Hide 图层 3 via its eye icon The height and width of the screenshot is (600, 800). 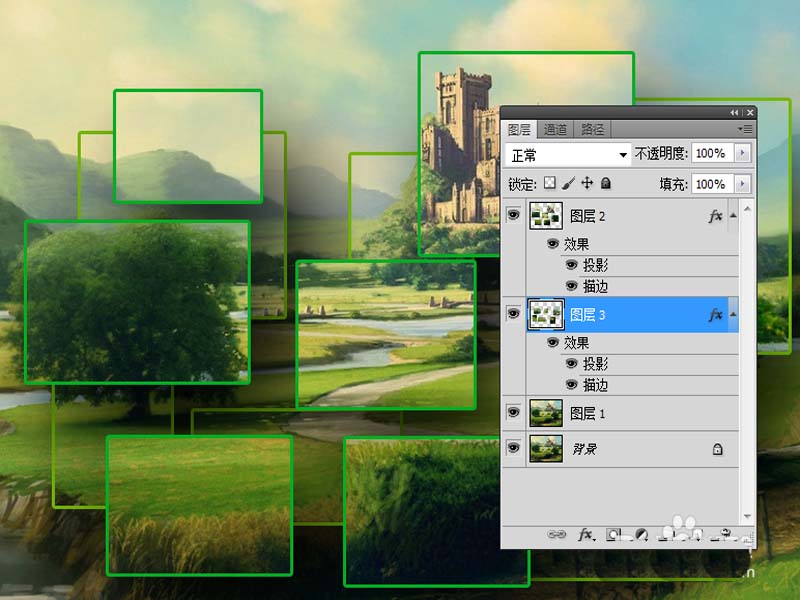coord(513,313)
